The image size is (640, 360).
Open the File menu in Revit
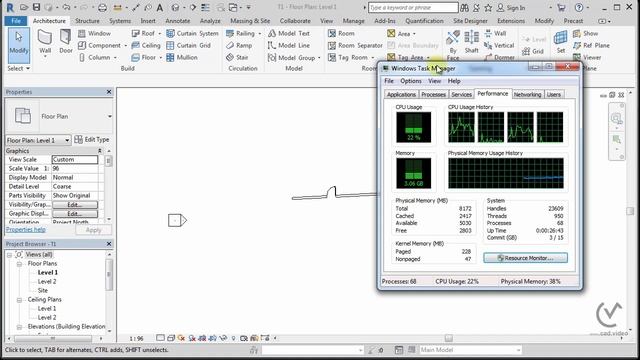pos(16,20)
